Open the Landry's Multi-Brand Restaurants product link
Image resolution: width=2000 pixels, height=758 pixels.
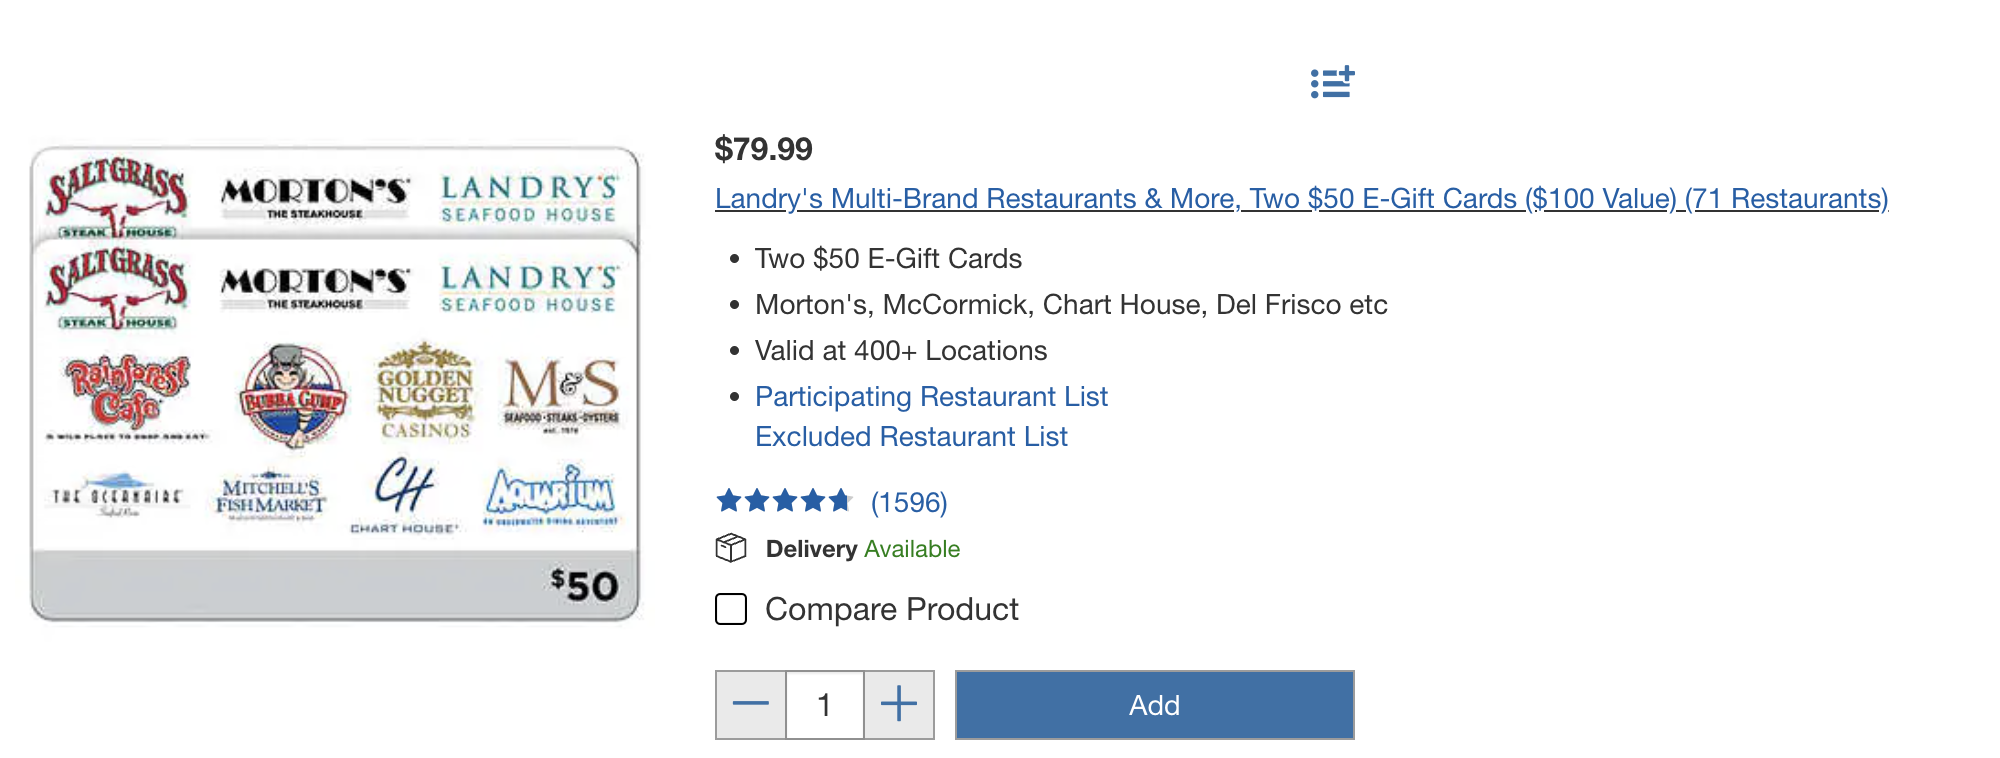[x=1301, y=199]
